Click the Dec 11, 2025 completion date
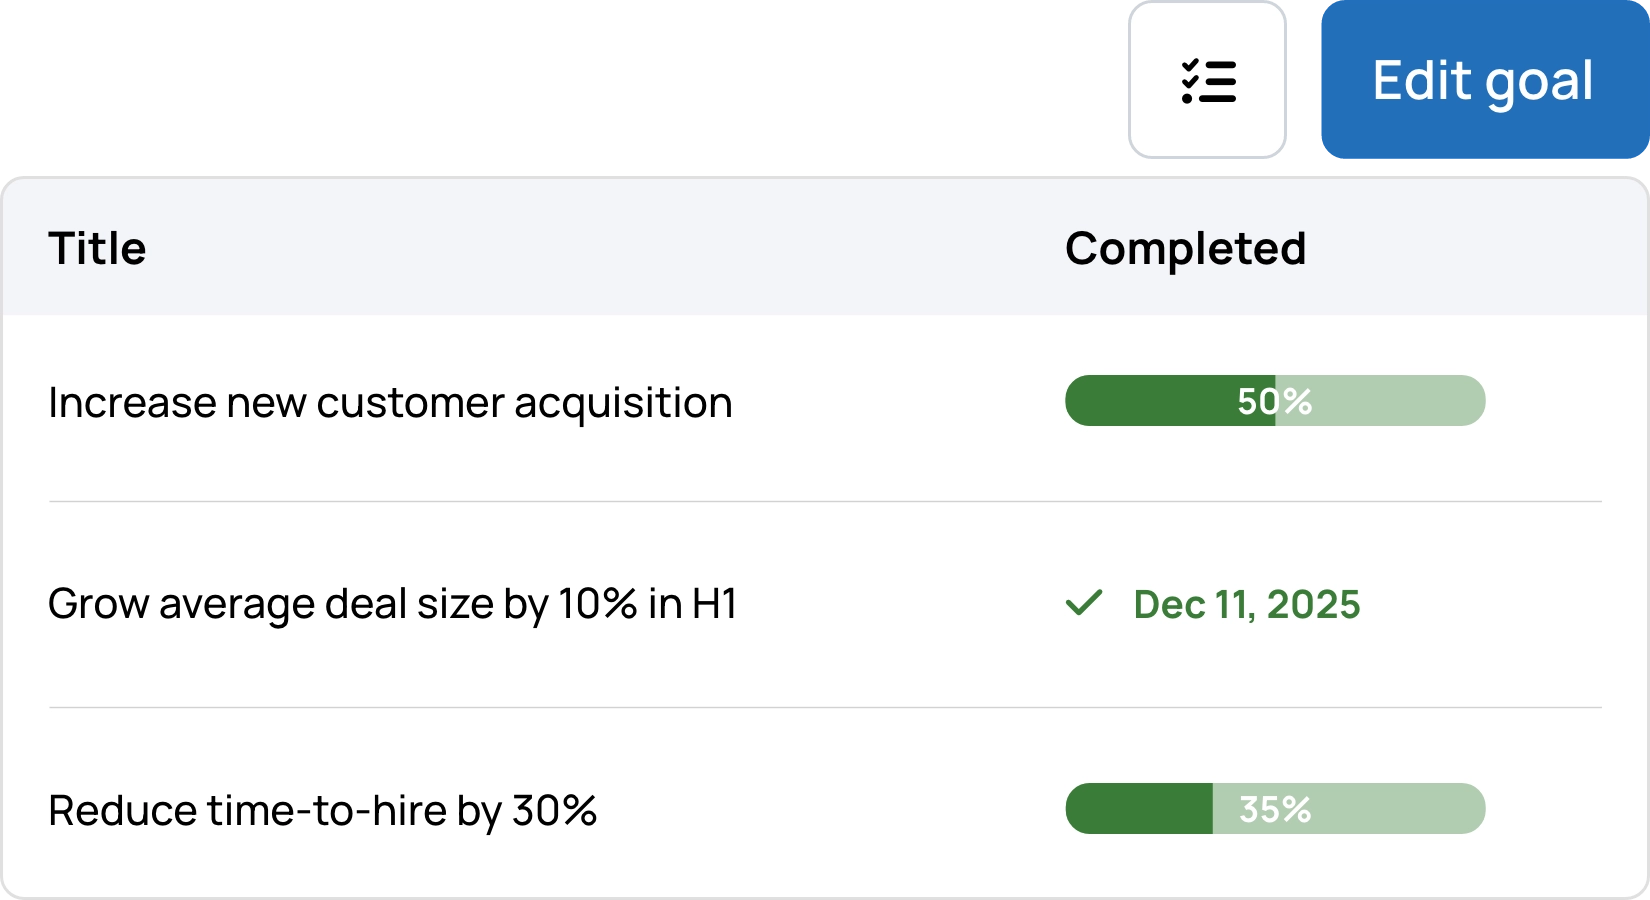This screenshot has height=900, width=1650. click(x=1246, y=605)
